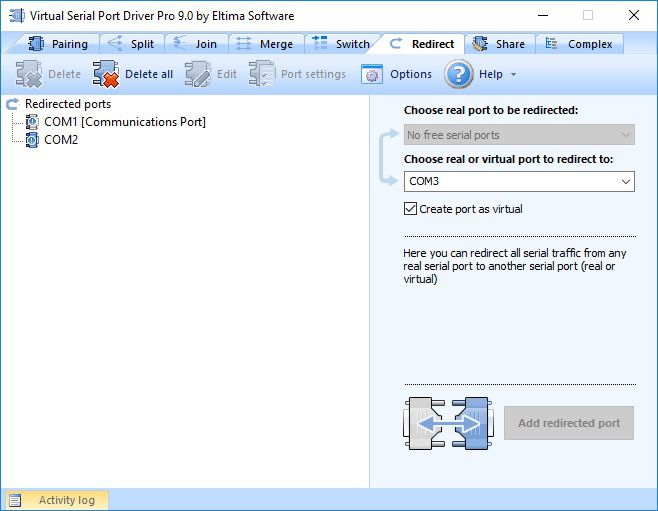Click the 'Here you can redirect all serial traffic' description
The image size is (658, 511).
[514, 266]
